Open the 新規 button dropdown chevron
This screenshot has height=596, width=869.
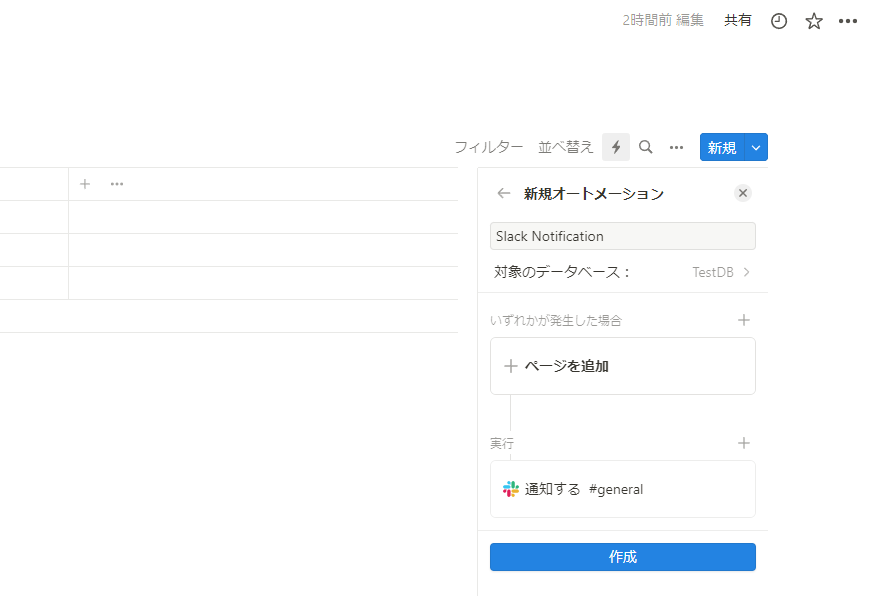pyautogui.click(x=755, y=146)
